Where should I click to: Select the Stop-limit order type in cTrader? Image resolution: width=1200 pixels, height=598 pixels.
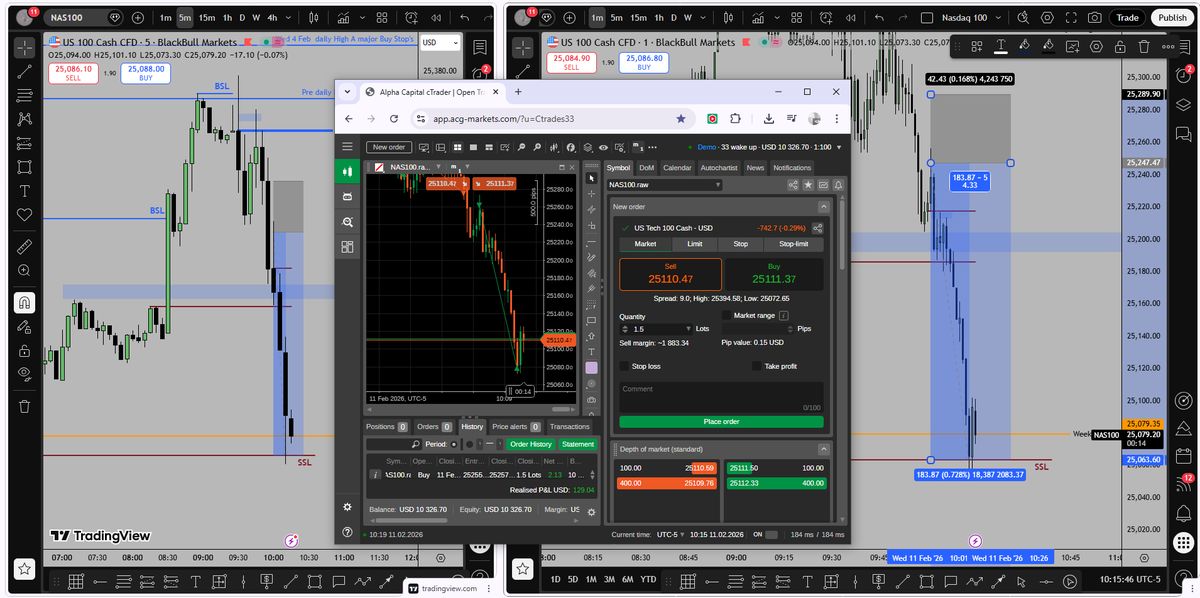(794, 244)
